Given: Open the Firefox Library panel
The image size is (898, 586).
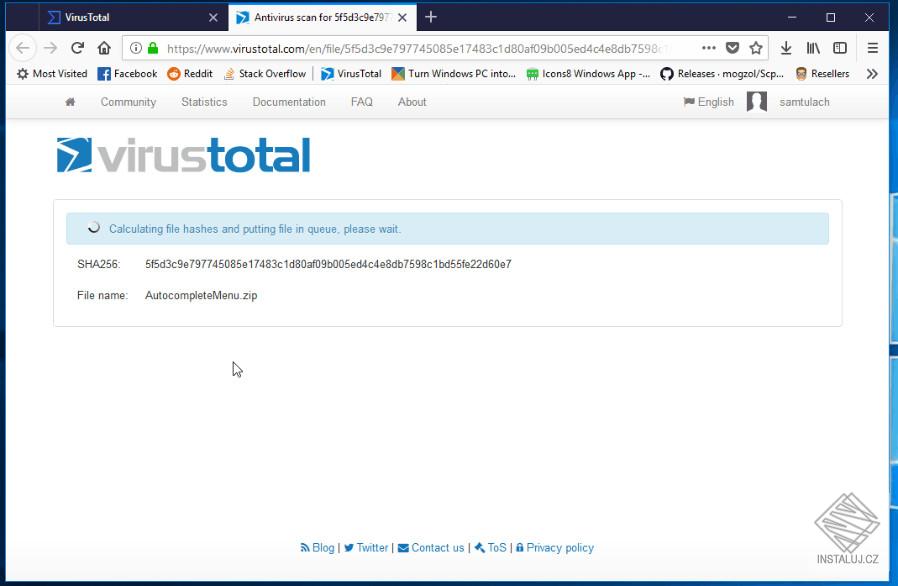Looking at the screenshot, I should point(814,47).
